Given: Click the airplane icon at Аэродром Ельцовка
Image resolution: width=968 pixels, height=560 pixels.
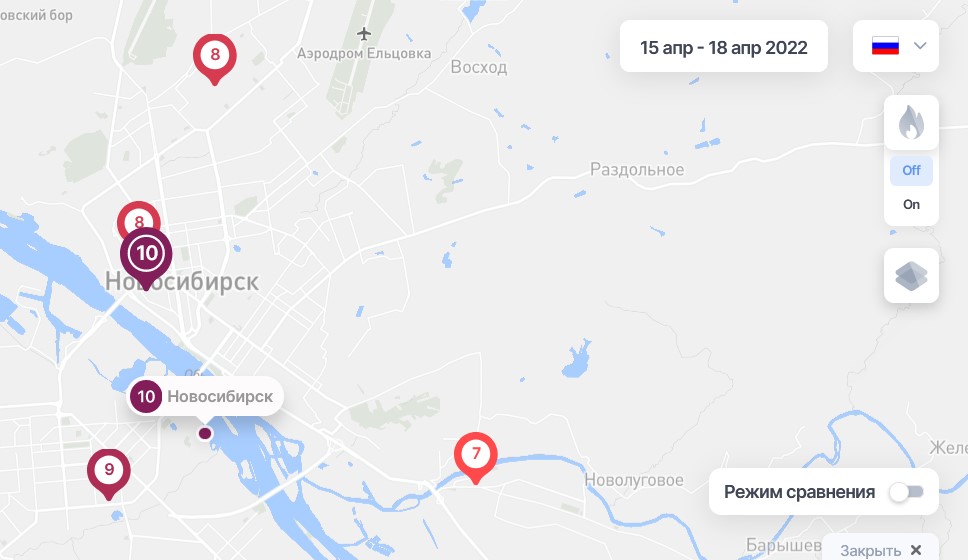Looking at the screenshot, I should (364, 33).
